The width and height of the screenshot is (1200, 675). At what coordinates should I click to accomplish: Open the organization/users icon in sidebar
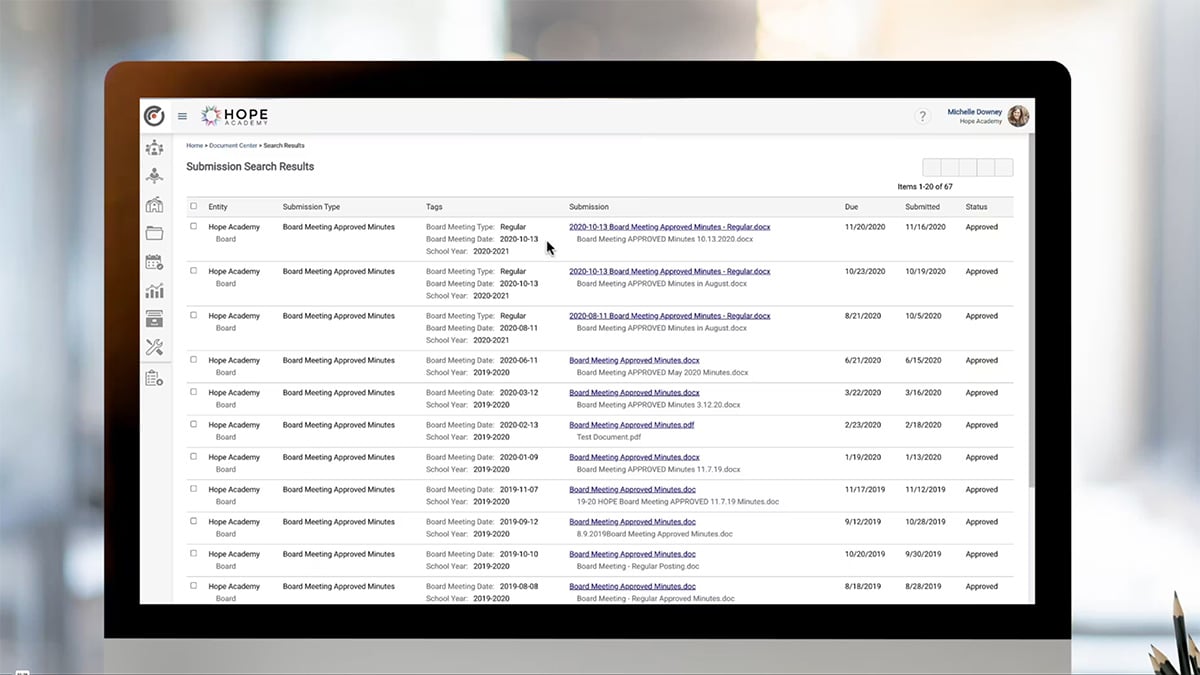(155, 146)
